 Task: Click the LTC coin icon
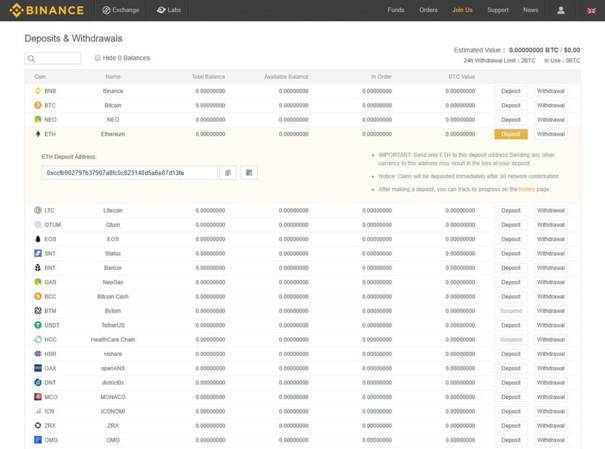[38, 210]
